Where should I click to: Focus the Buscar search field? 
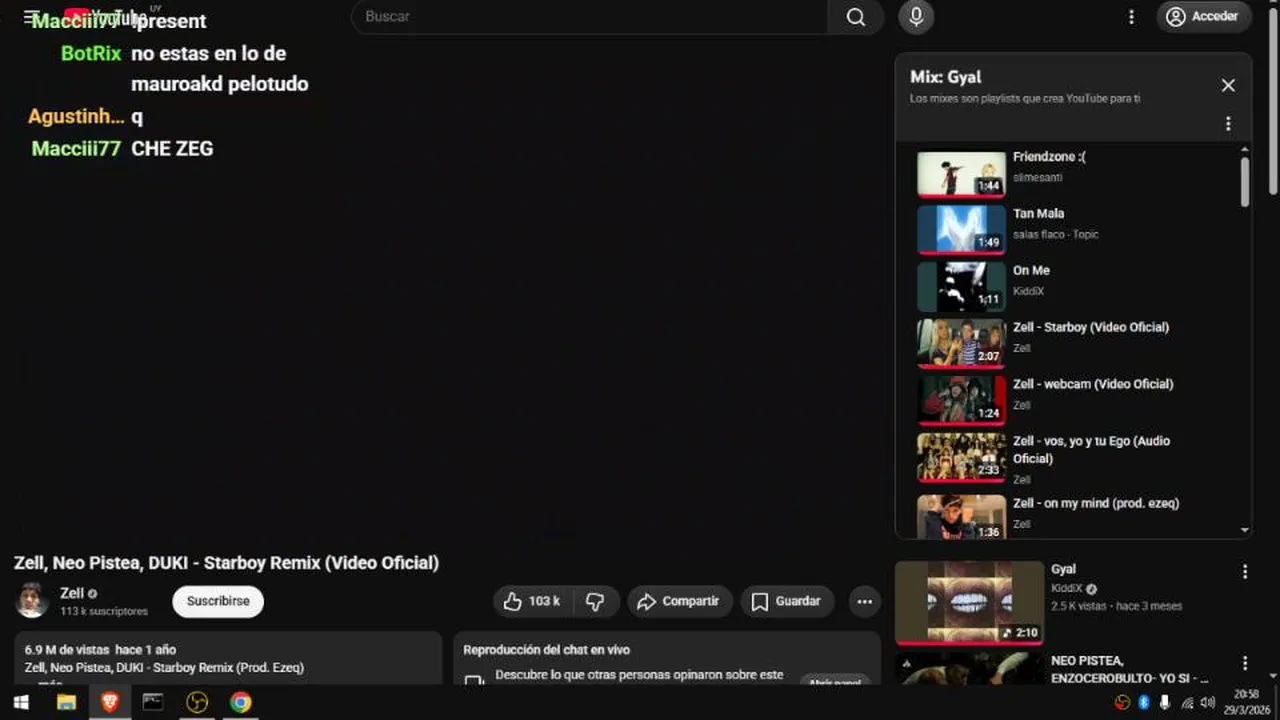tap(590, 17)
